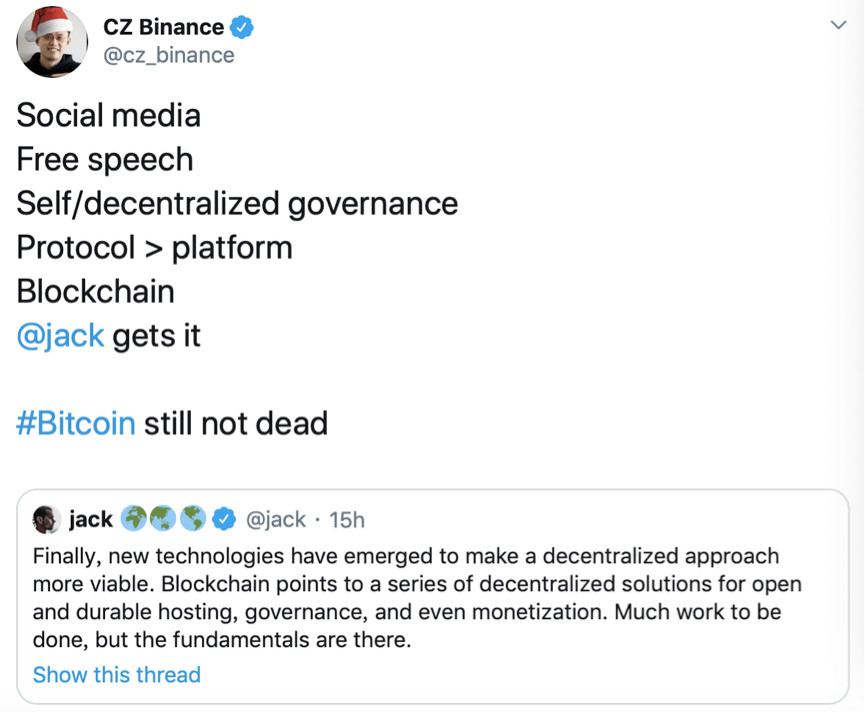Click the first globe emoji after jack
This screenshot has height=713, width=865.
[134, 518]
